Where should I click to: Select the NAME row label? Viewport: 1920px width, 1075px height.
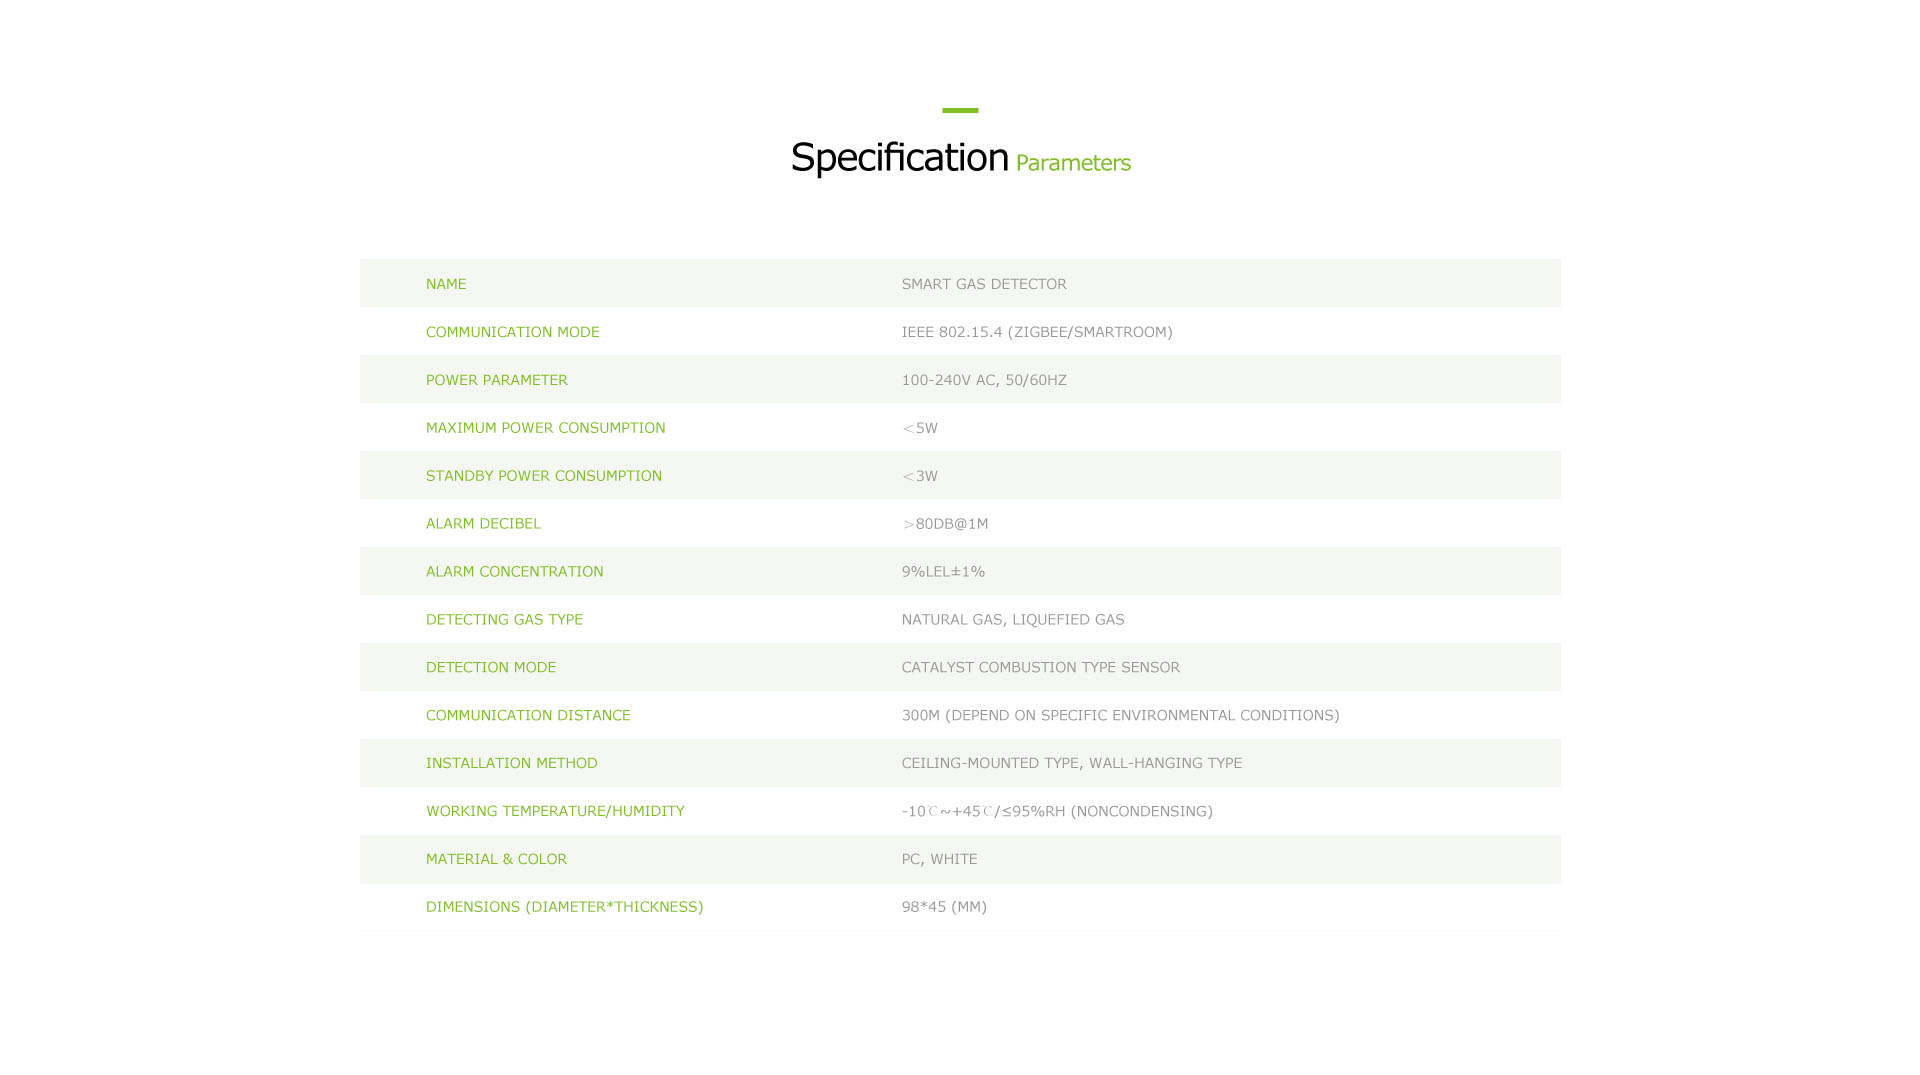pyautogui.click(x=446, y=284)
